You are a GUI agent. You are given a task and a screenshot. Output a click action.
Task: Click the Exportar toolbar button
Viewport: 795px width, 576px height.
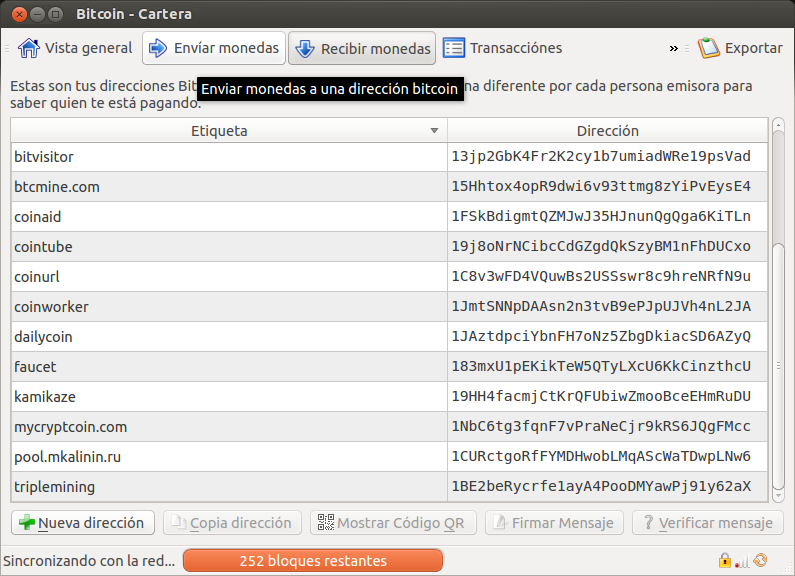pyautogui.click(x=740, y=48)
